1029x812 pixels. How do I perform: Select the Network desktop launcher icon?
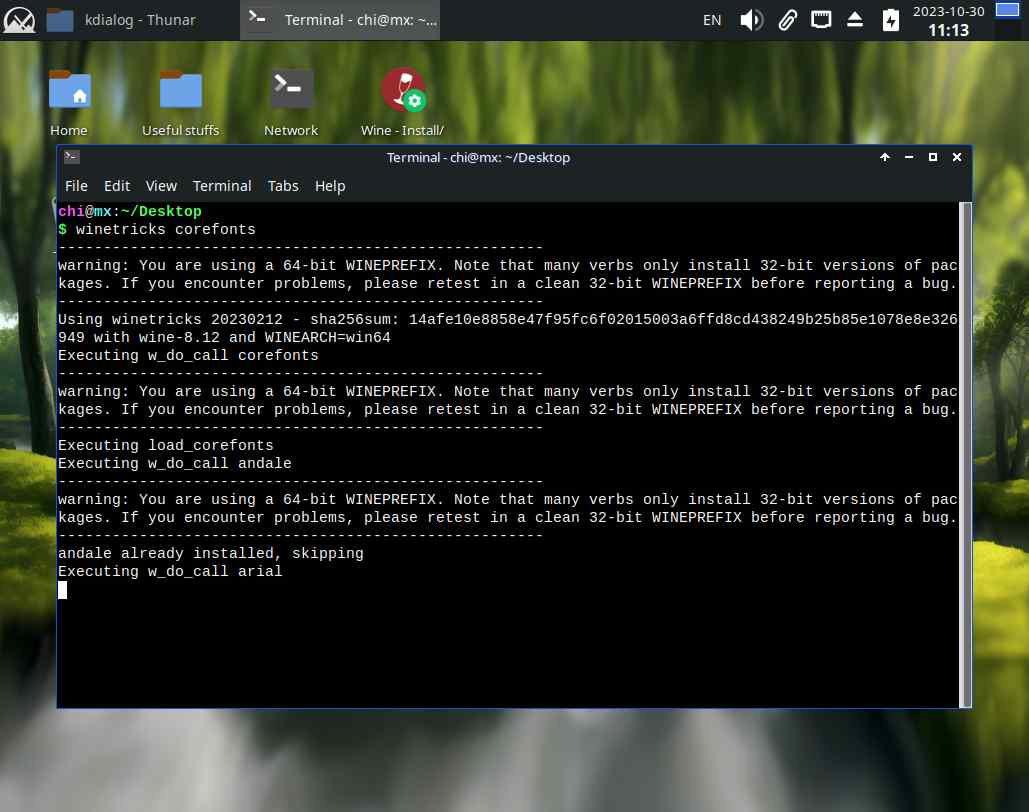coord(291,103)
